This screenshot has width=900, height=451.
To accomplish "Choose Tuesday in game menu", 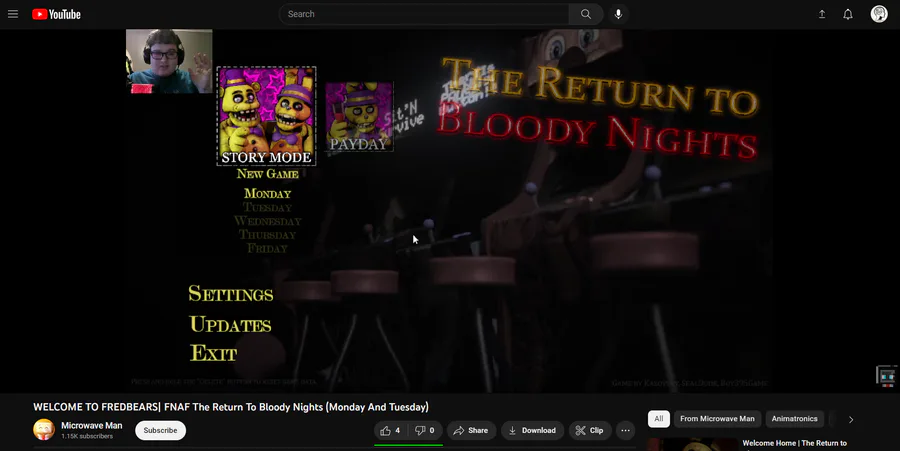I will [x=267, y=207].
